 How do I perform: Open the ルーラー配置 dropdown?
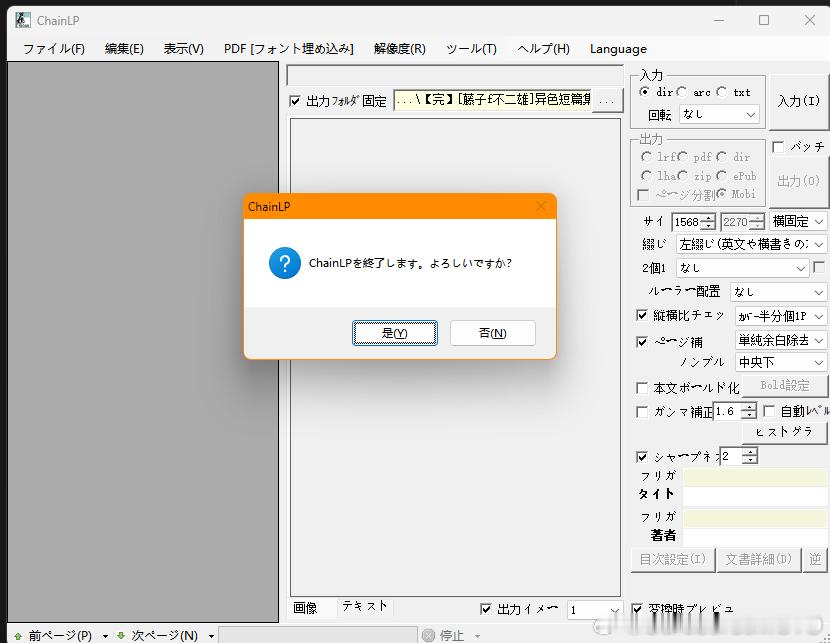(778, 292)
